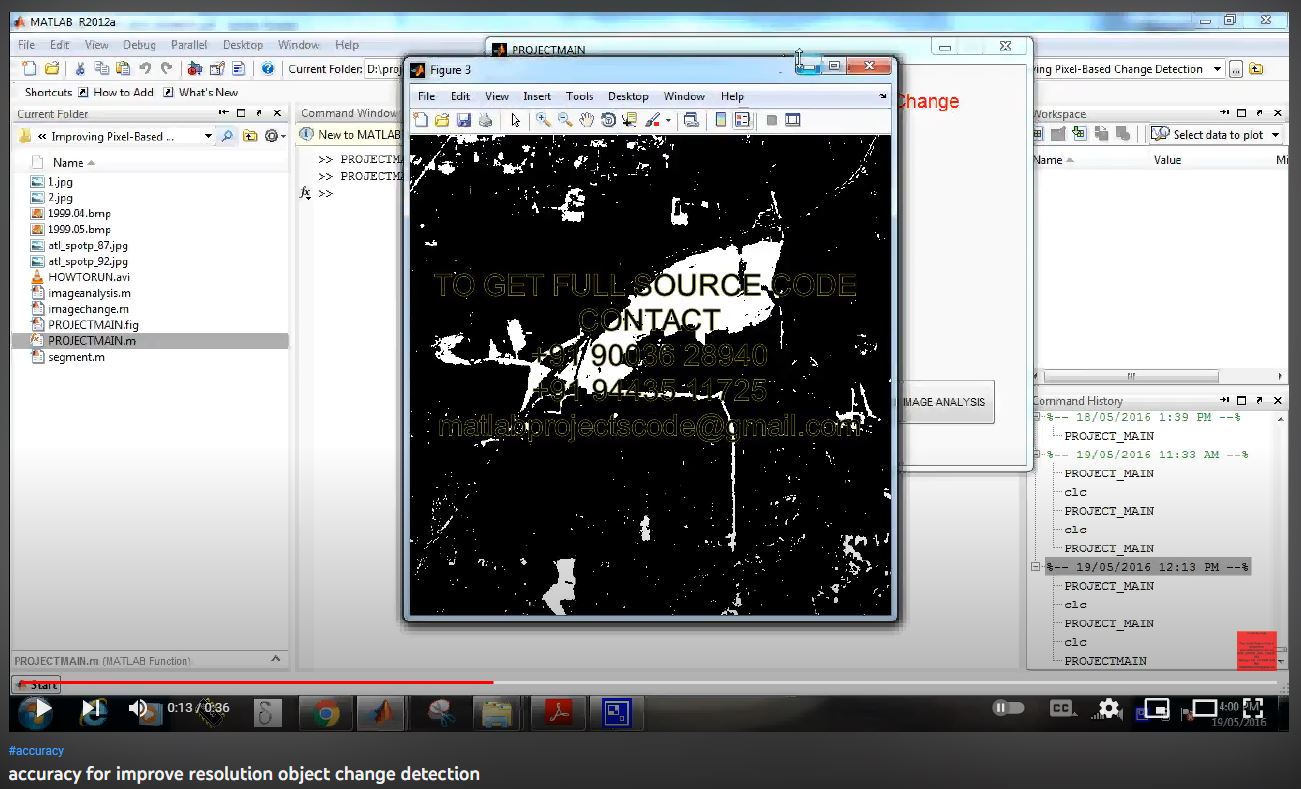Image resolution: width=1301 pixels, height=789 pixels.
Task: Click the Cut icon in MATLAB toolbar
Action: tap(80, 69)
